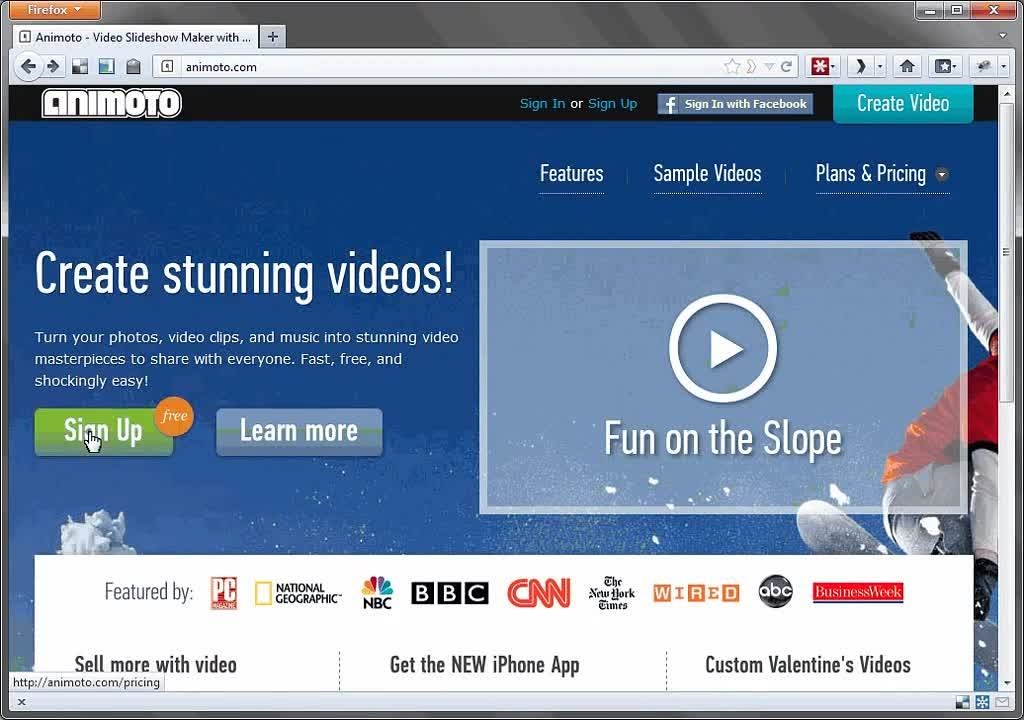Click the New York Times logo

[x=612, y=593]
